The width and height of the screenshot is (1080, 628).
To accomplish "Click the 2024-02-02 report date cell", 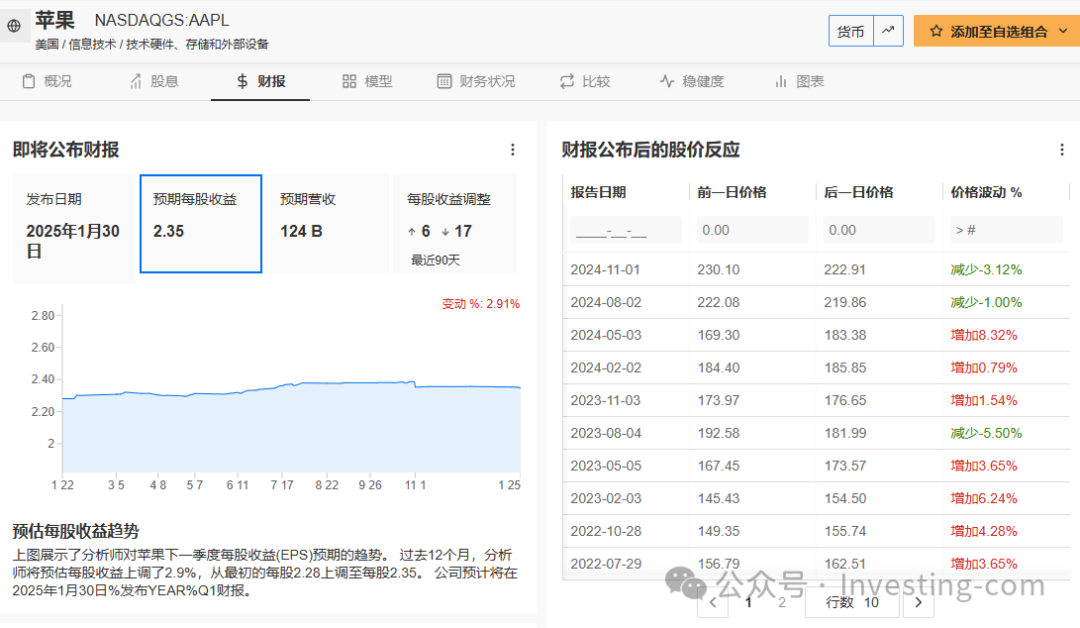I will [605, 368].
